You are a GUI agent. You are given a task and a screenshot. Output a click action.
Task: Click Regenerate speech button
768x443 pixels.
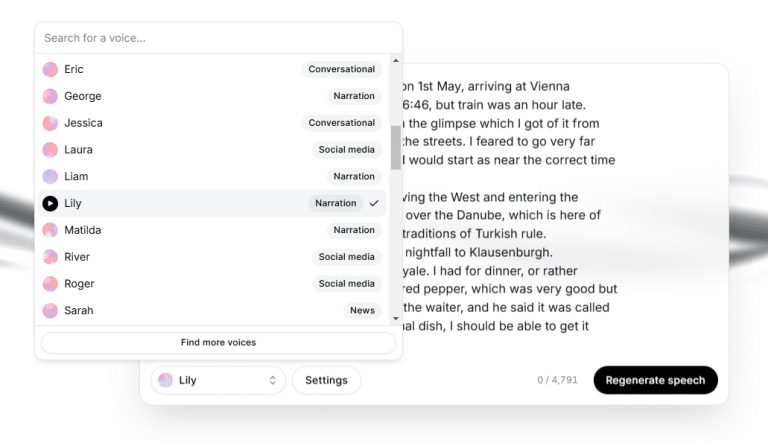coord(655,380)
